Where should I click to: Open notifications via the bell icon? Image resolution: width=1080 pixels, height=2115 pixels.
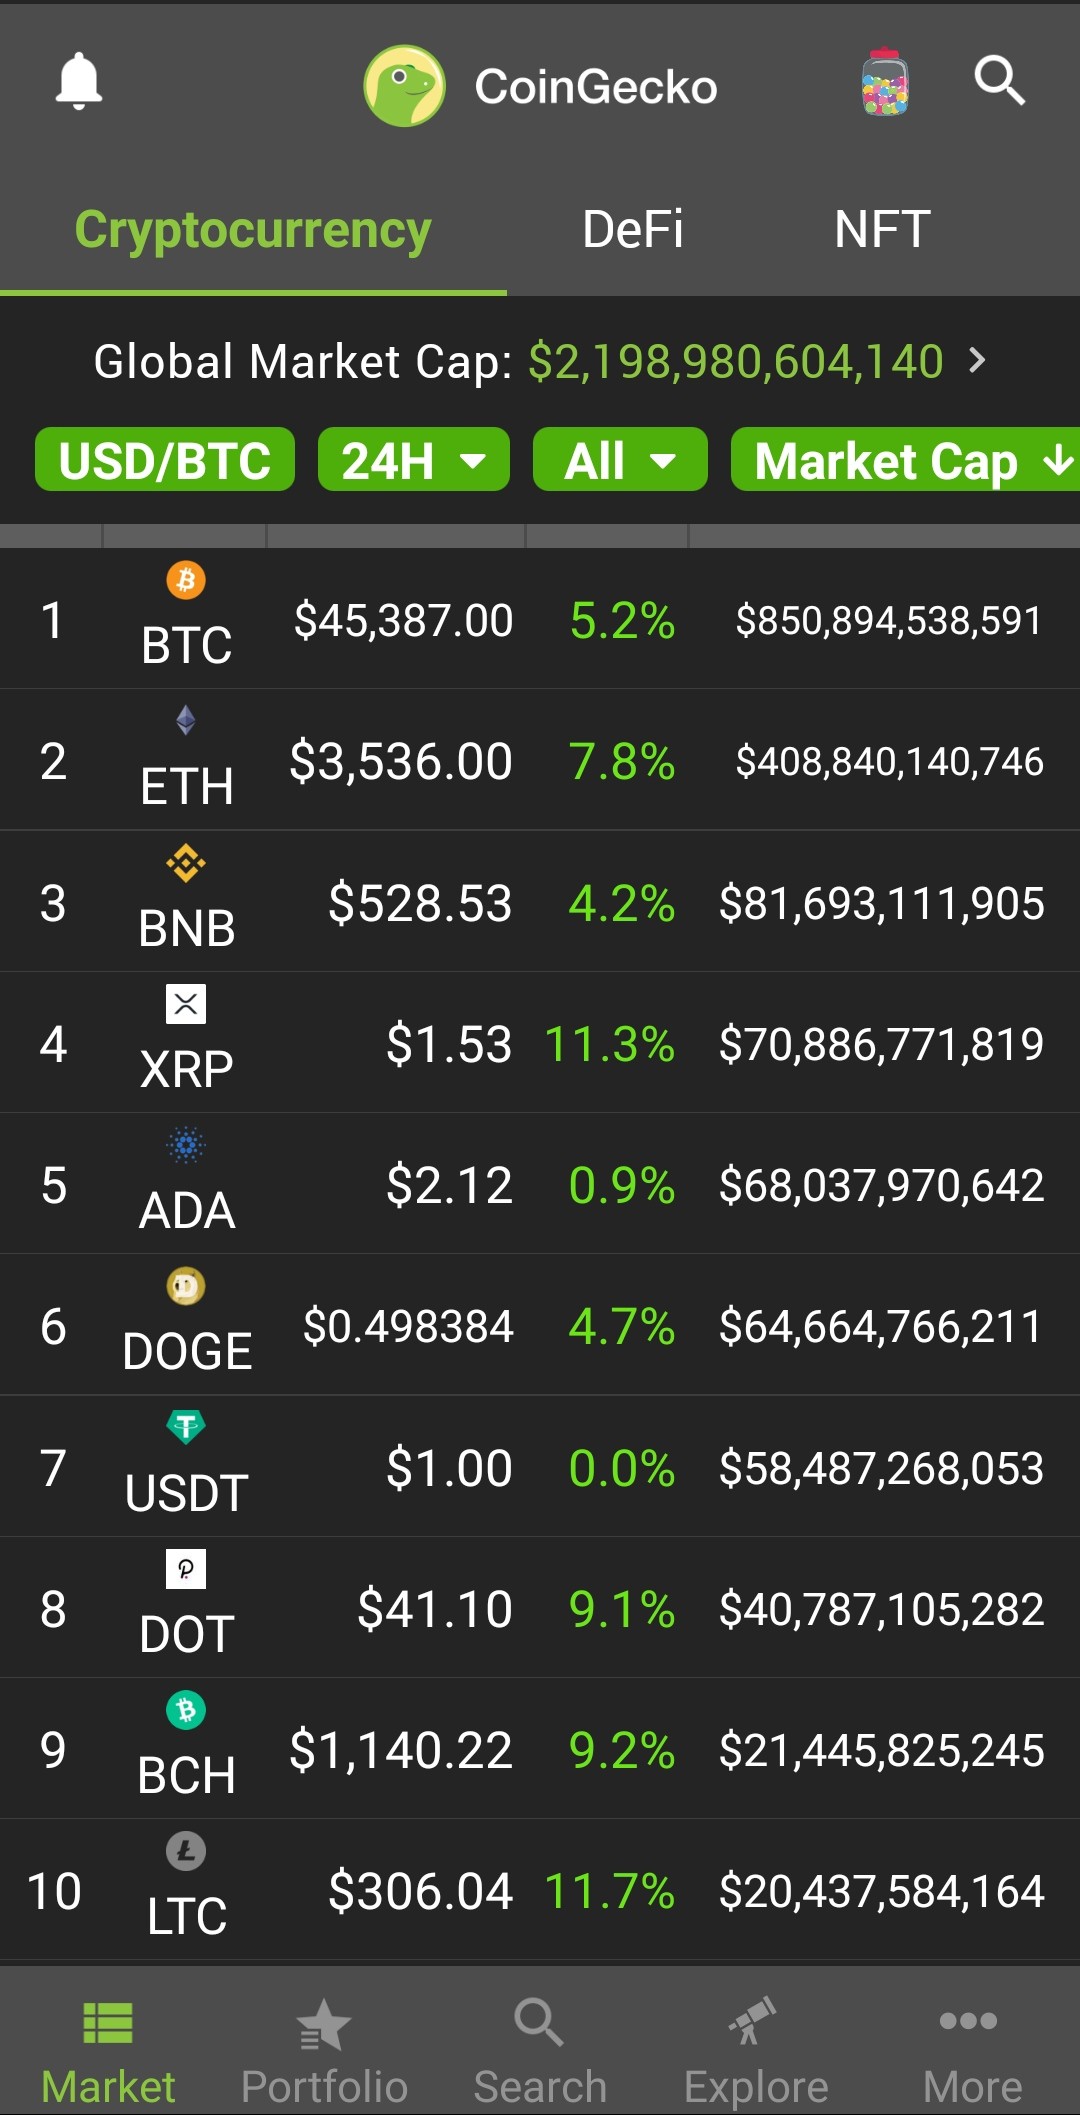coord(78,81)
